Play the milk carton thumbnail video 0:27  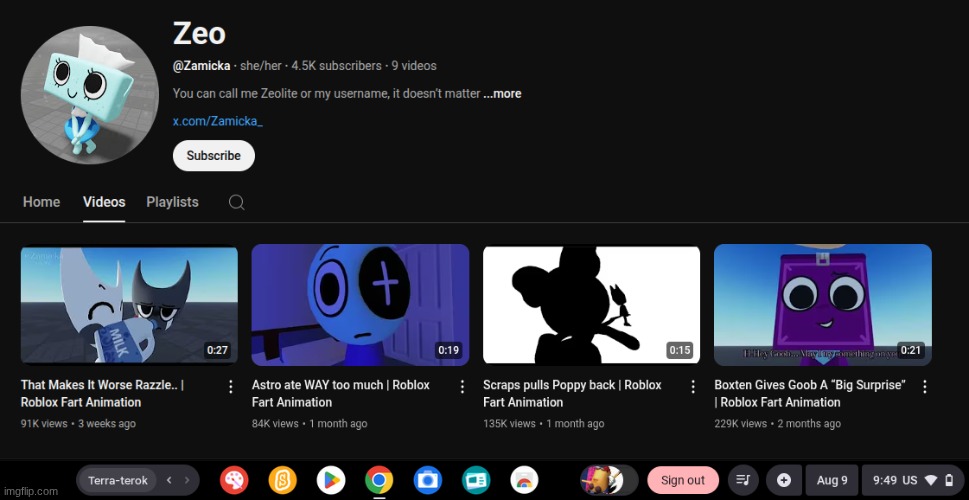pos(129,305)
